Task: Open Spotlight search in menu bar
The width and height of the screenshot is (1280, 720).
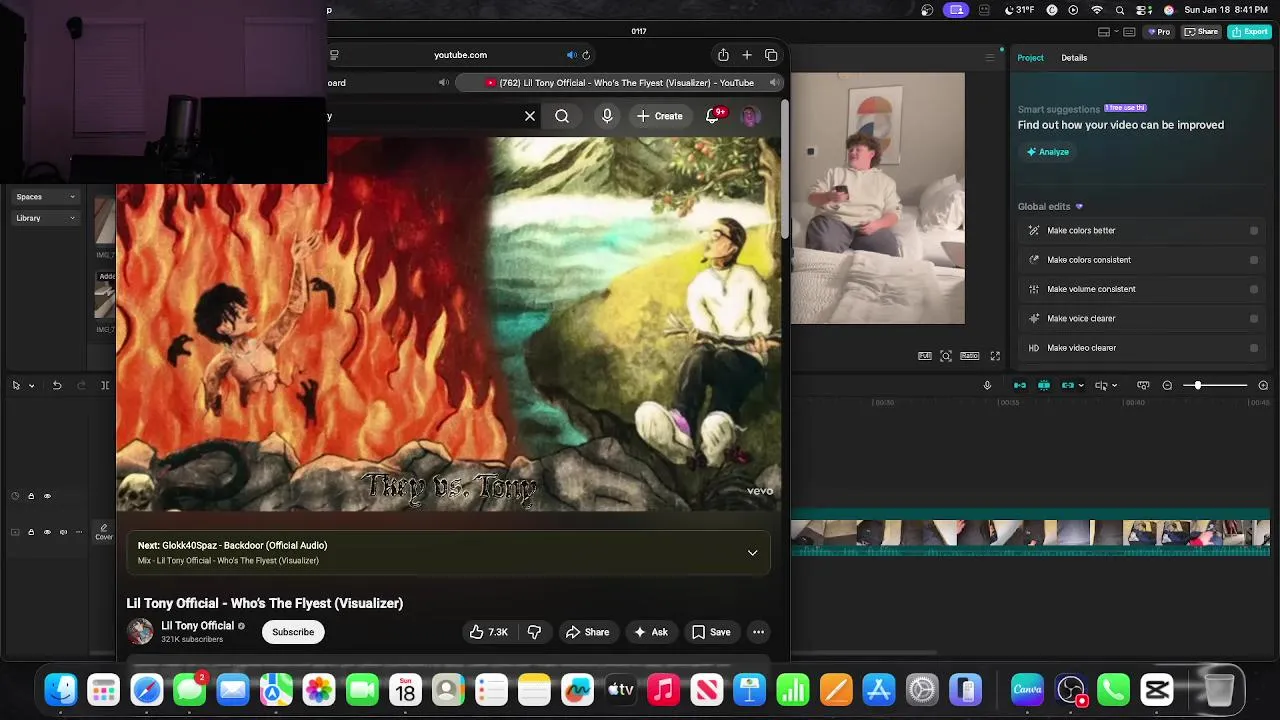Action: tap(1120, 10)
